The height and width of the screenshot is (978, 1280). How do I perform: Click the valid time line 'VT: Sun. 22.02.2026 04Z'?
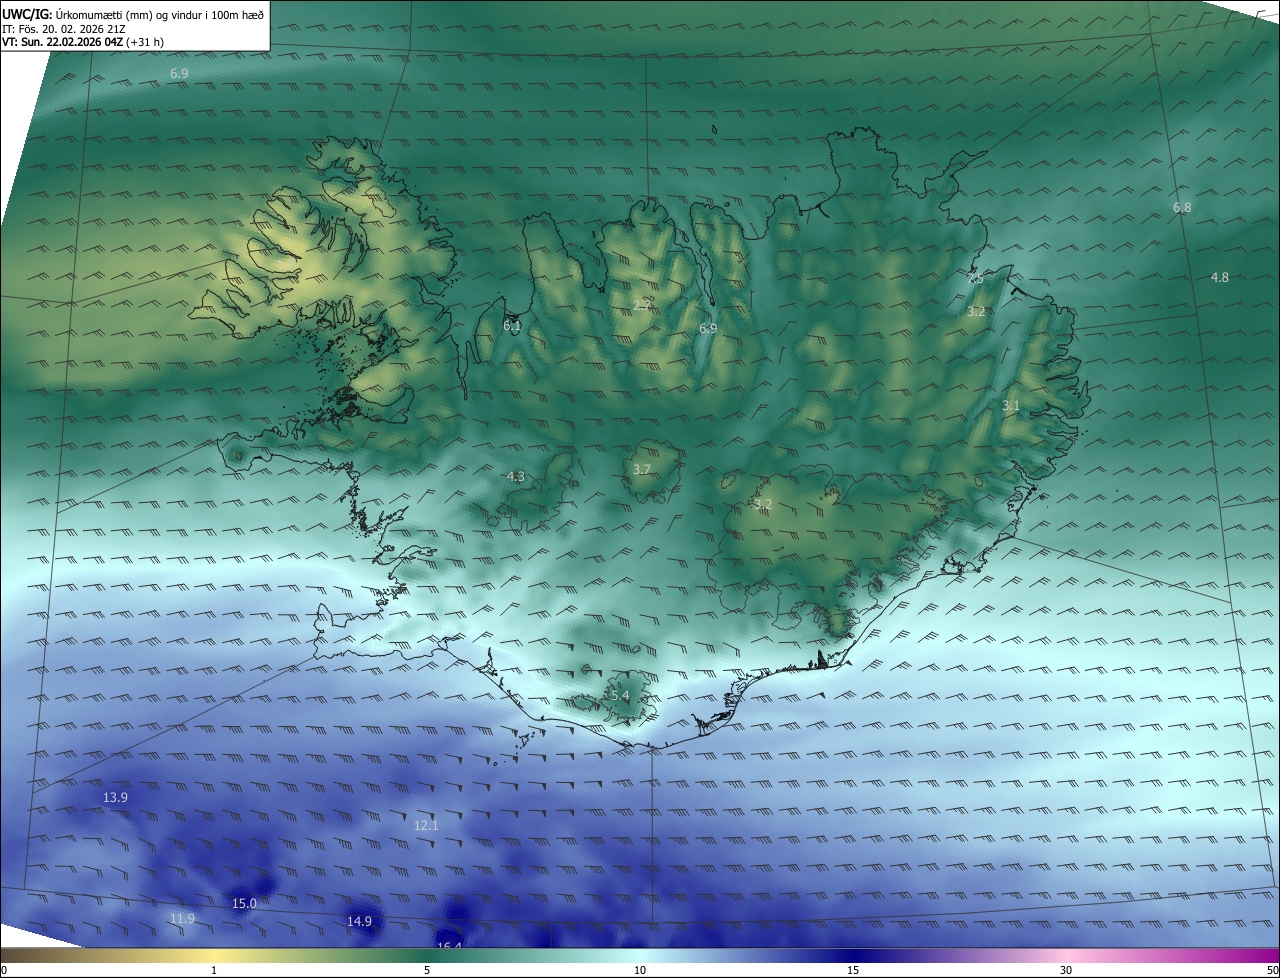click(63, 43)
